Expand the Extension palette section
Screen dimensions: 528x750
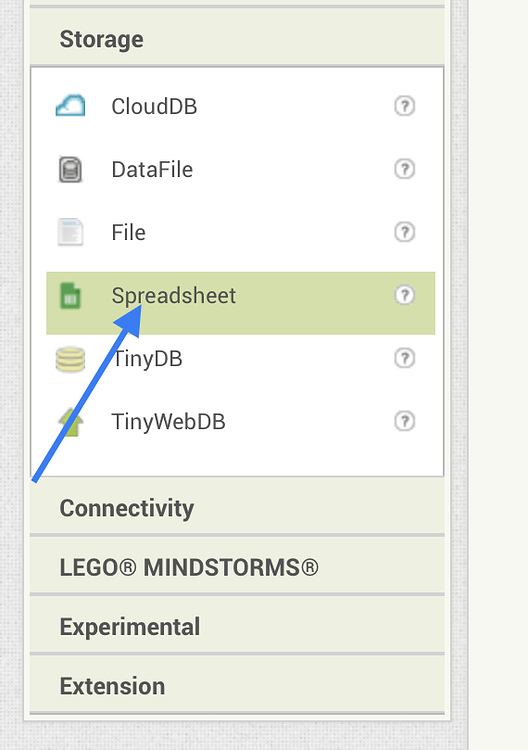[237, 685]
